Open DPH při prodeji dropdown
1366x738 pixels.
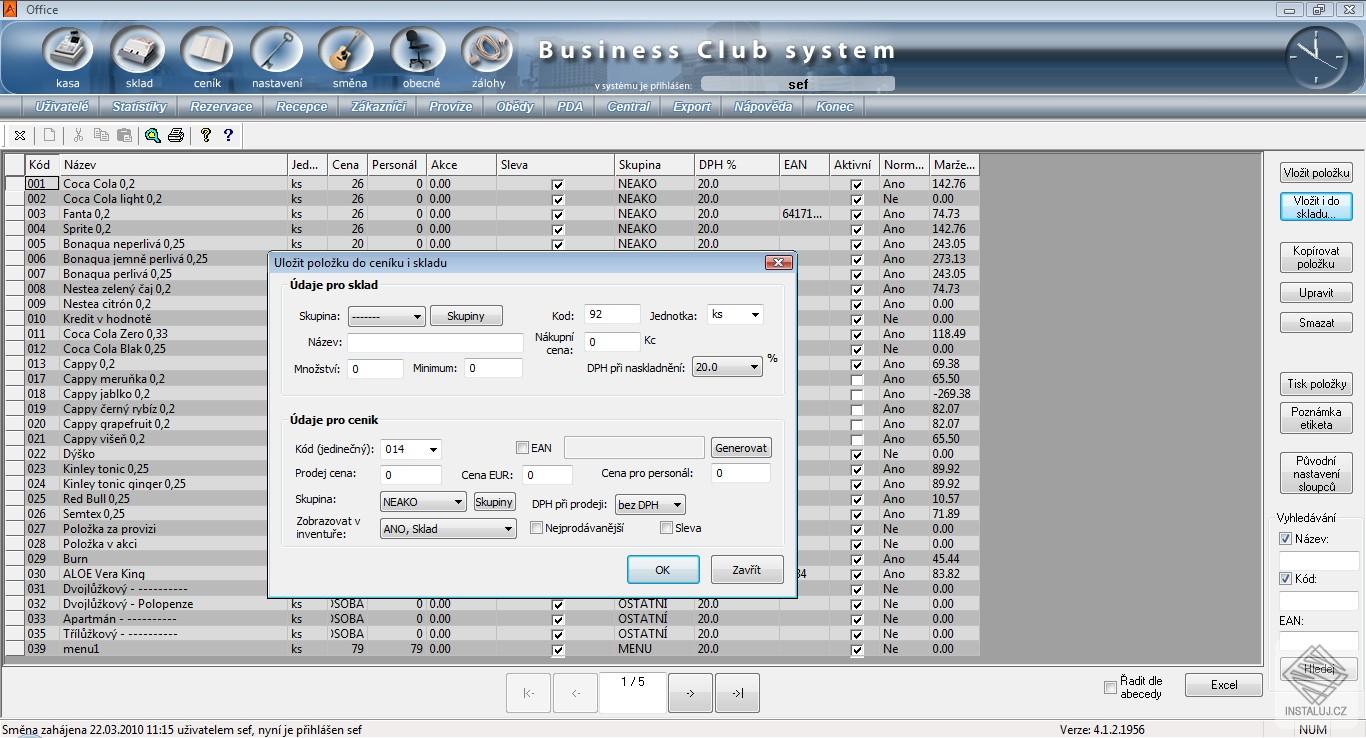point(650,505)
